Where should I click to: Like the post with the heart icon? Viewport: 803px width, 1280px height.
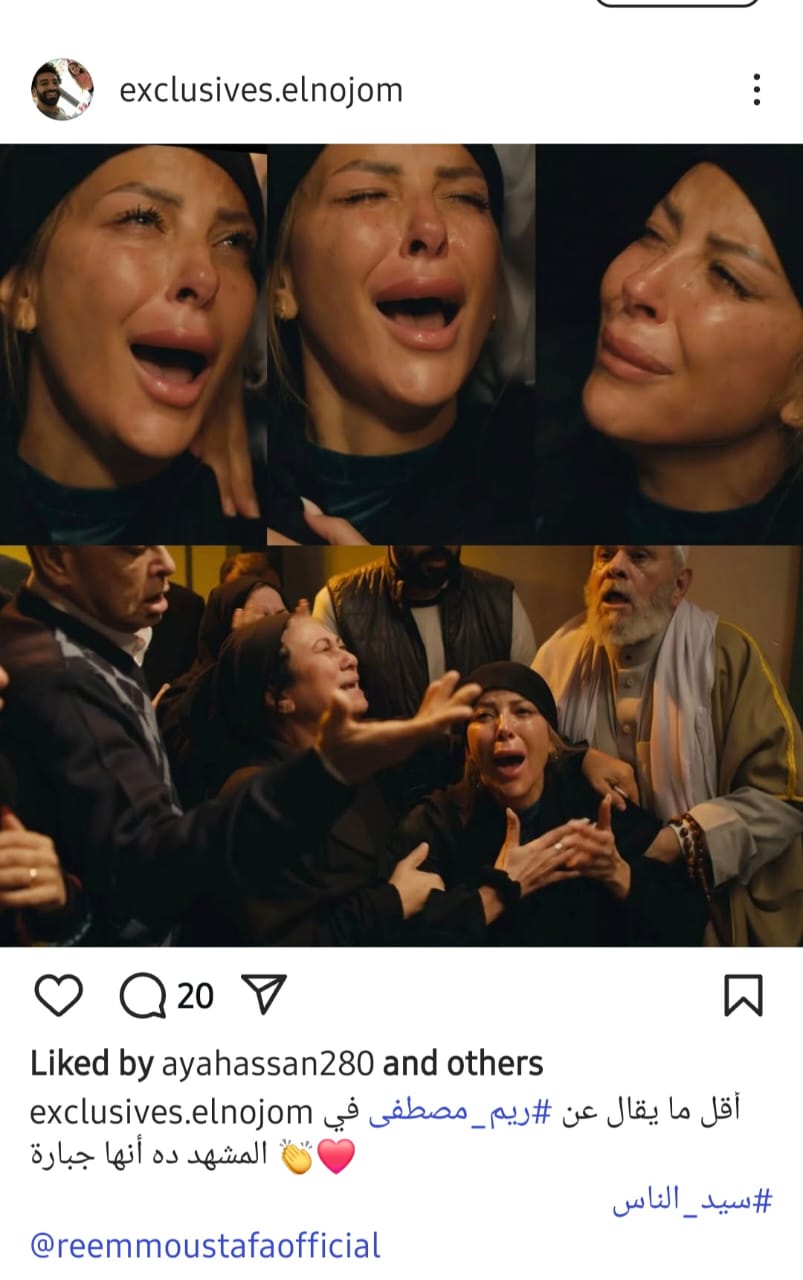58,996
